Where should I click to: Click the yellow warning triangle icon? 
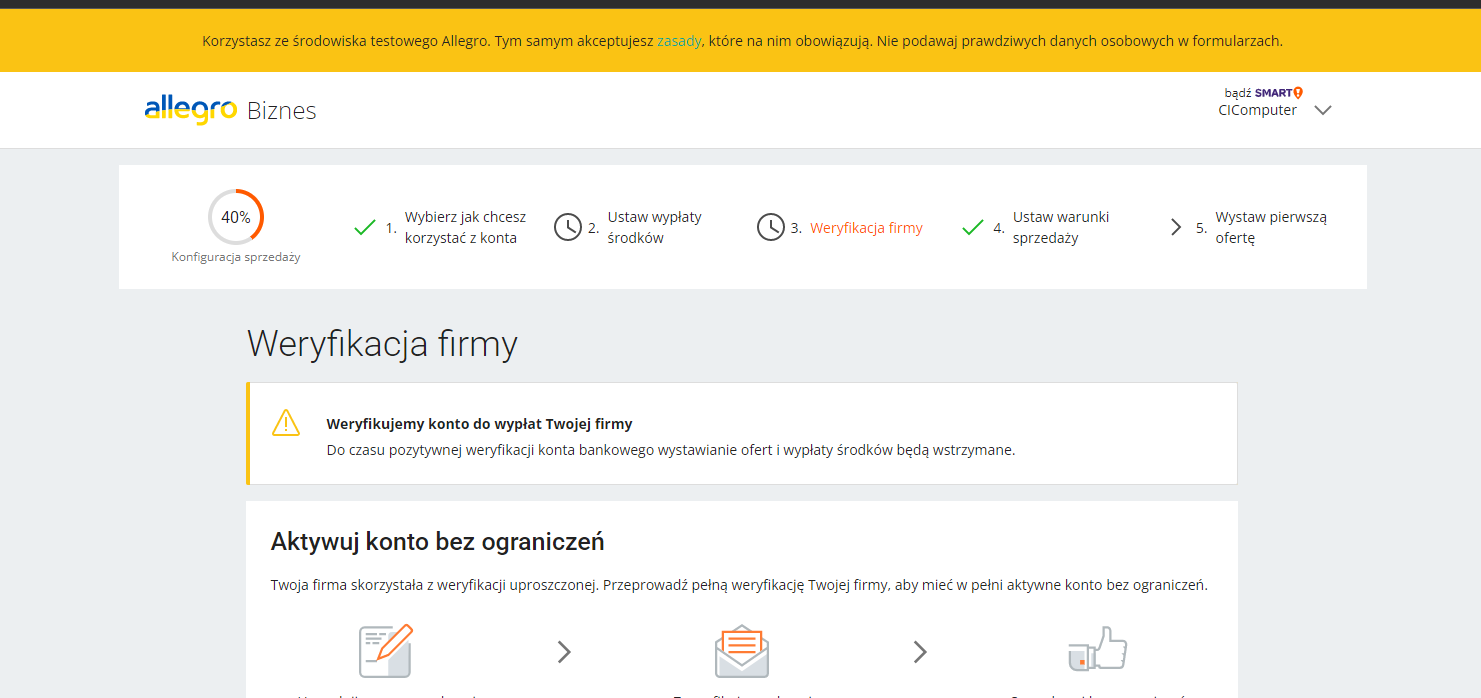(286, 422)
